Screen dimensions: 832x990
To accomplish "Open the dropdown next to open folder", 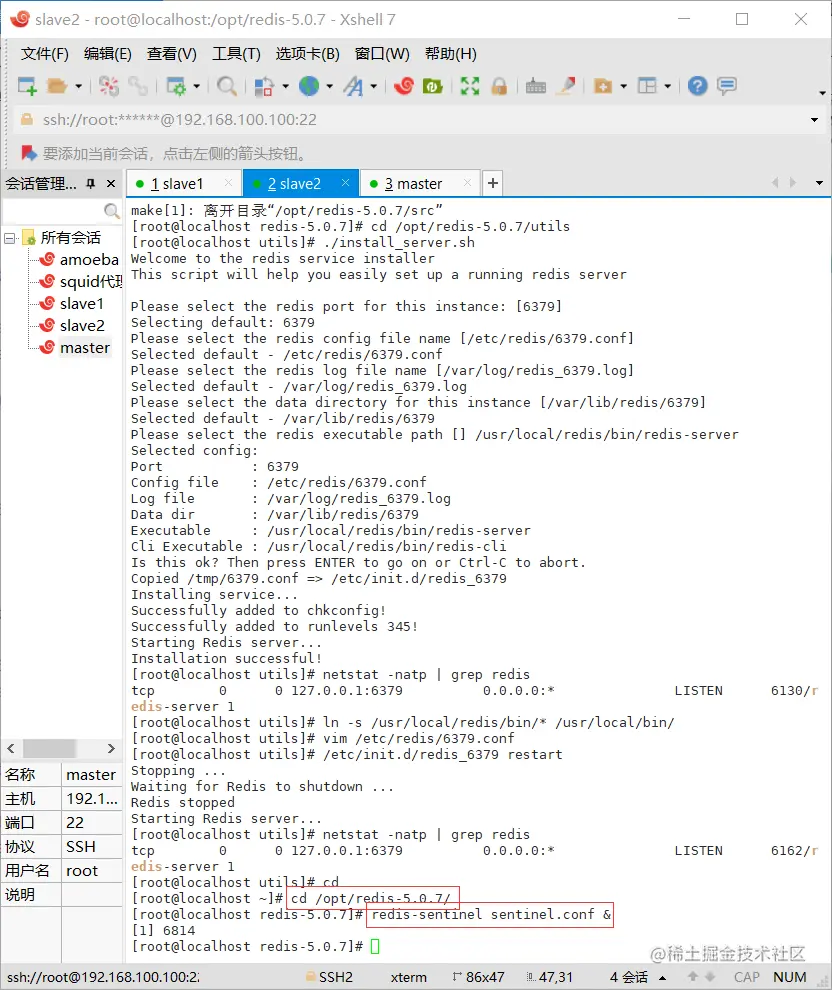I will tap(78, 86).
